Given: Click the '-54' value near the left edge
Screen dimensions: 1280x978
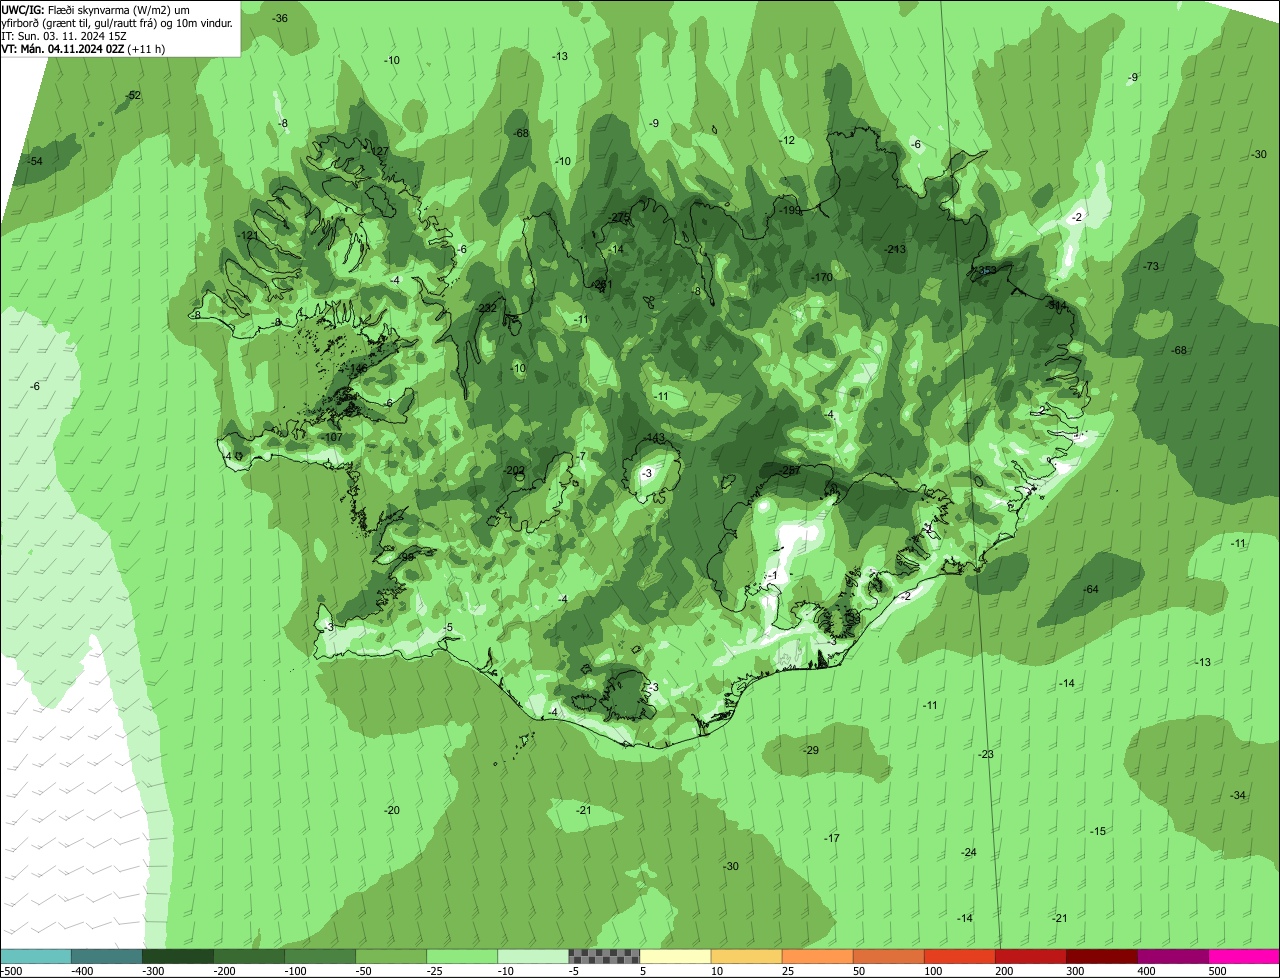Looking at the screenshot, I should coord(35,161).
